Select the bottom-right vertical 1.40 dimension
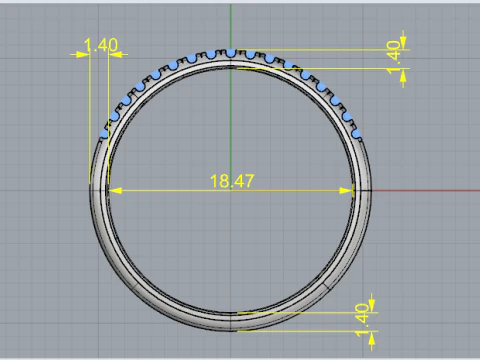This screenshot has height=360, width=480. 362,320
